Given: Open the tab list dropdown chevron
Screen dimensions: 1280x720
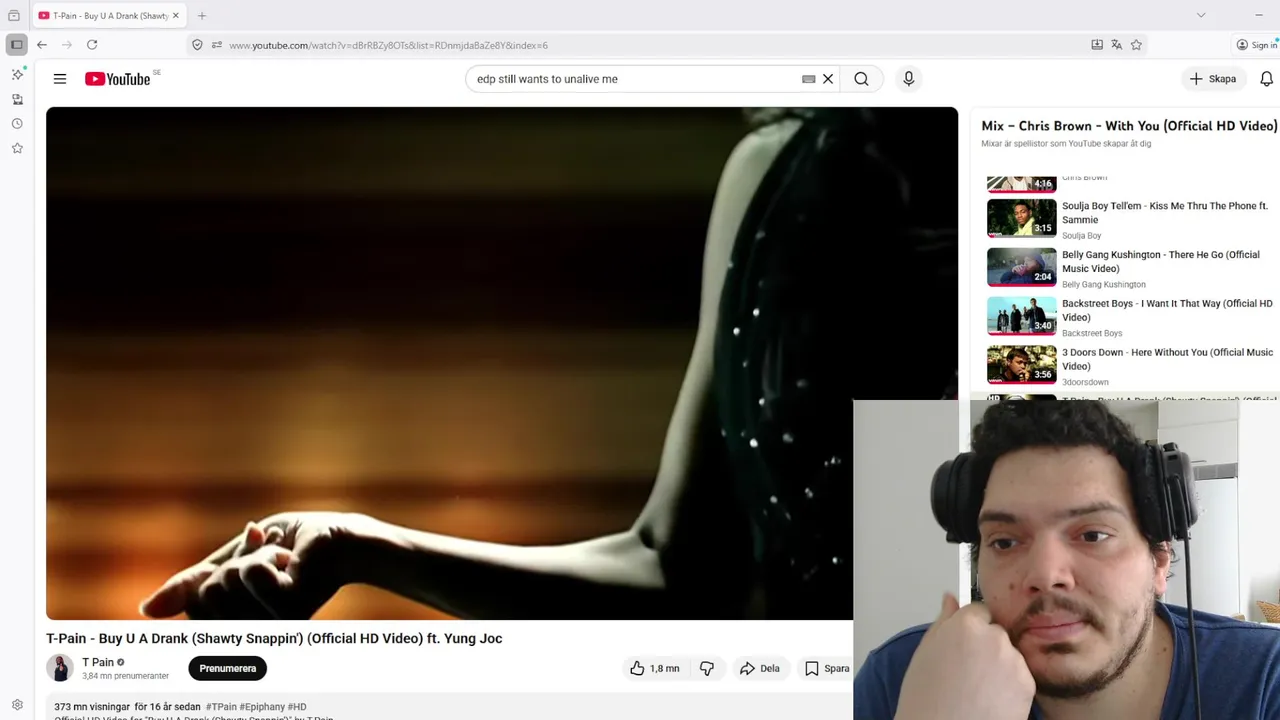Looking at the screenshot, I should (1201, 15).
